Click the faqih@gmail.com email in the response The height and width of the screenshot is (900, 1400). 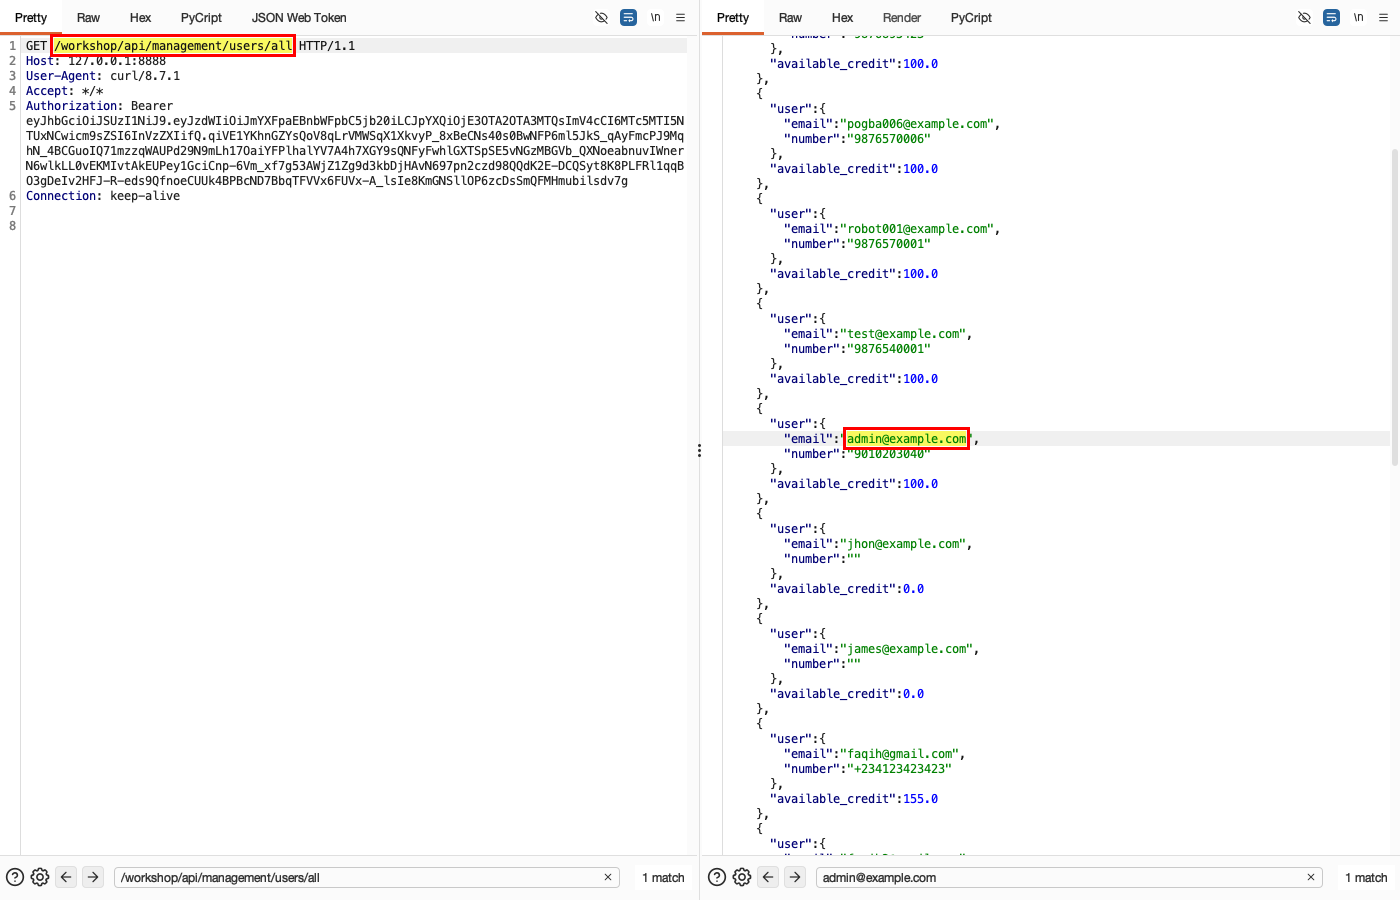click(902, 754)
